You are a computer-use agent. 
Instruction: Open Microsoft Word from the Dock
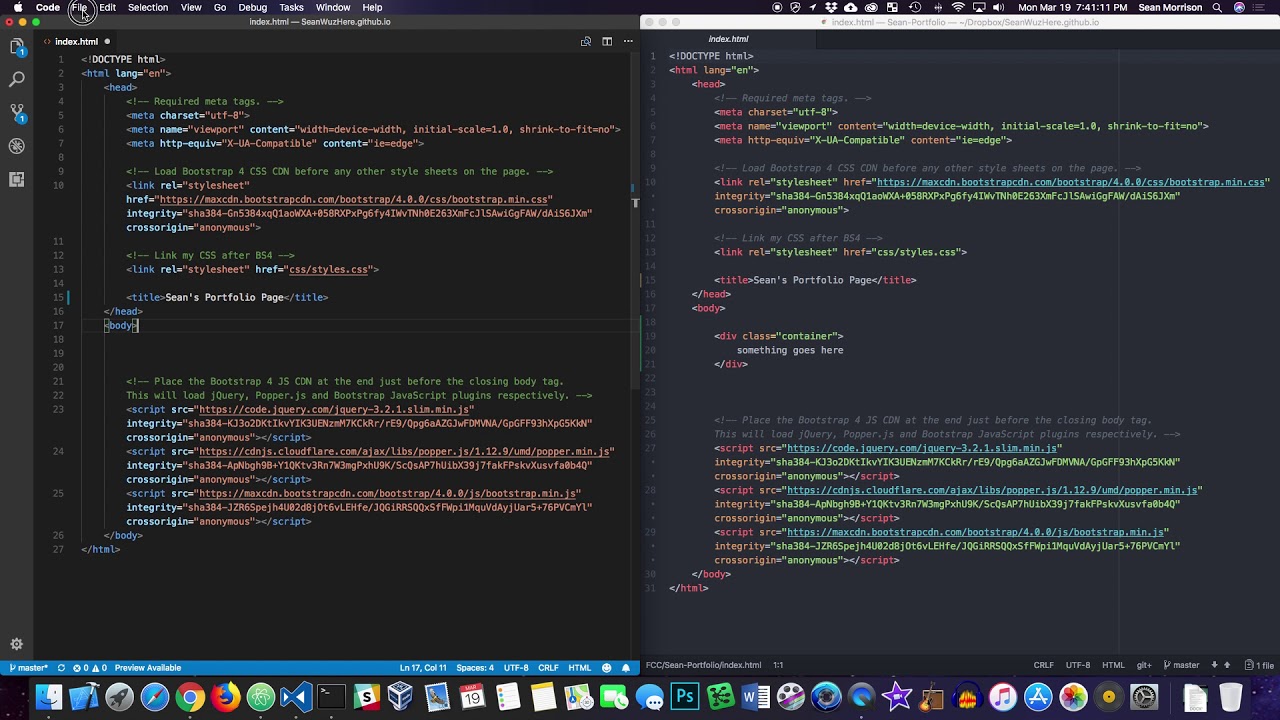(x=756, y=697)
